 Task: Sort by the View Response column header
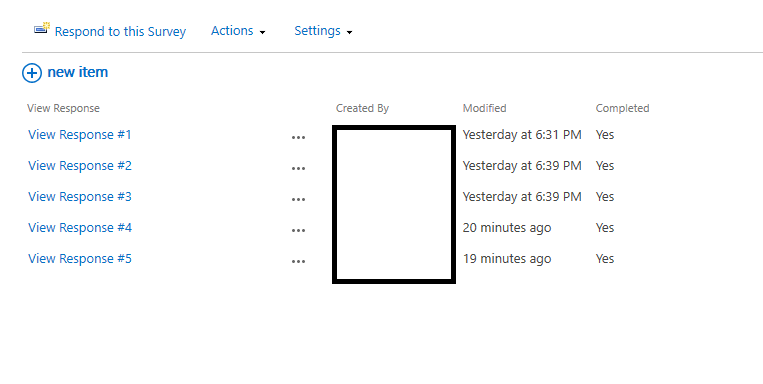63,108
